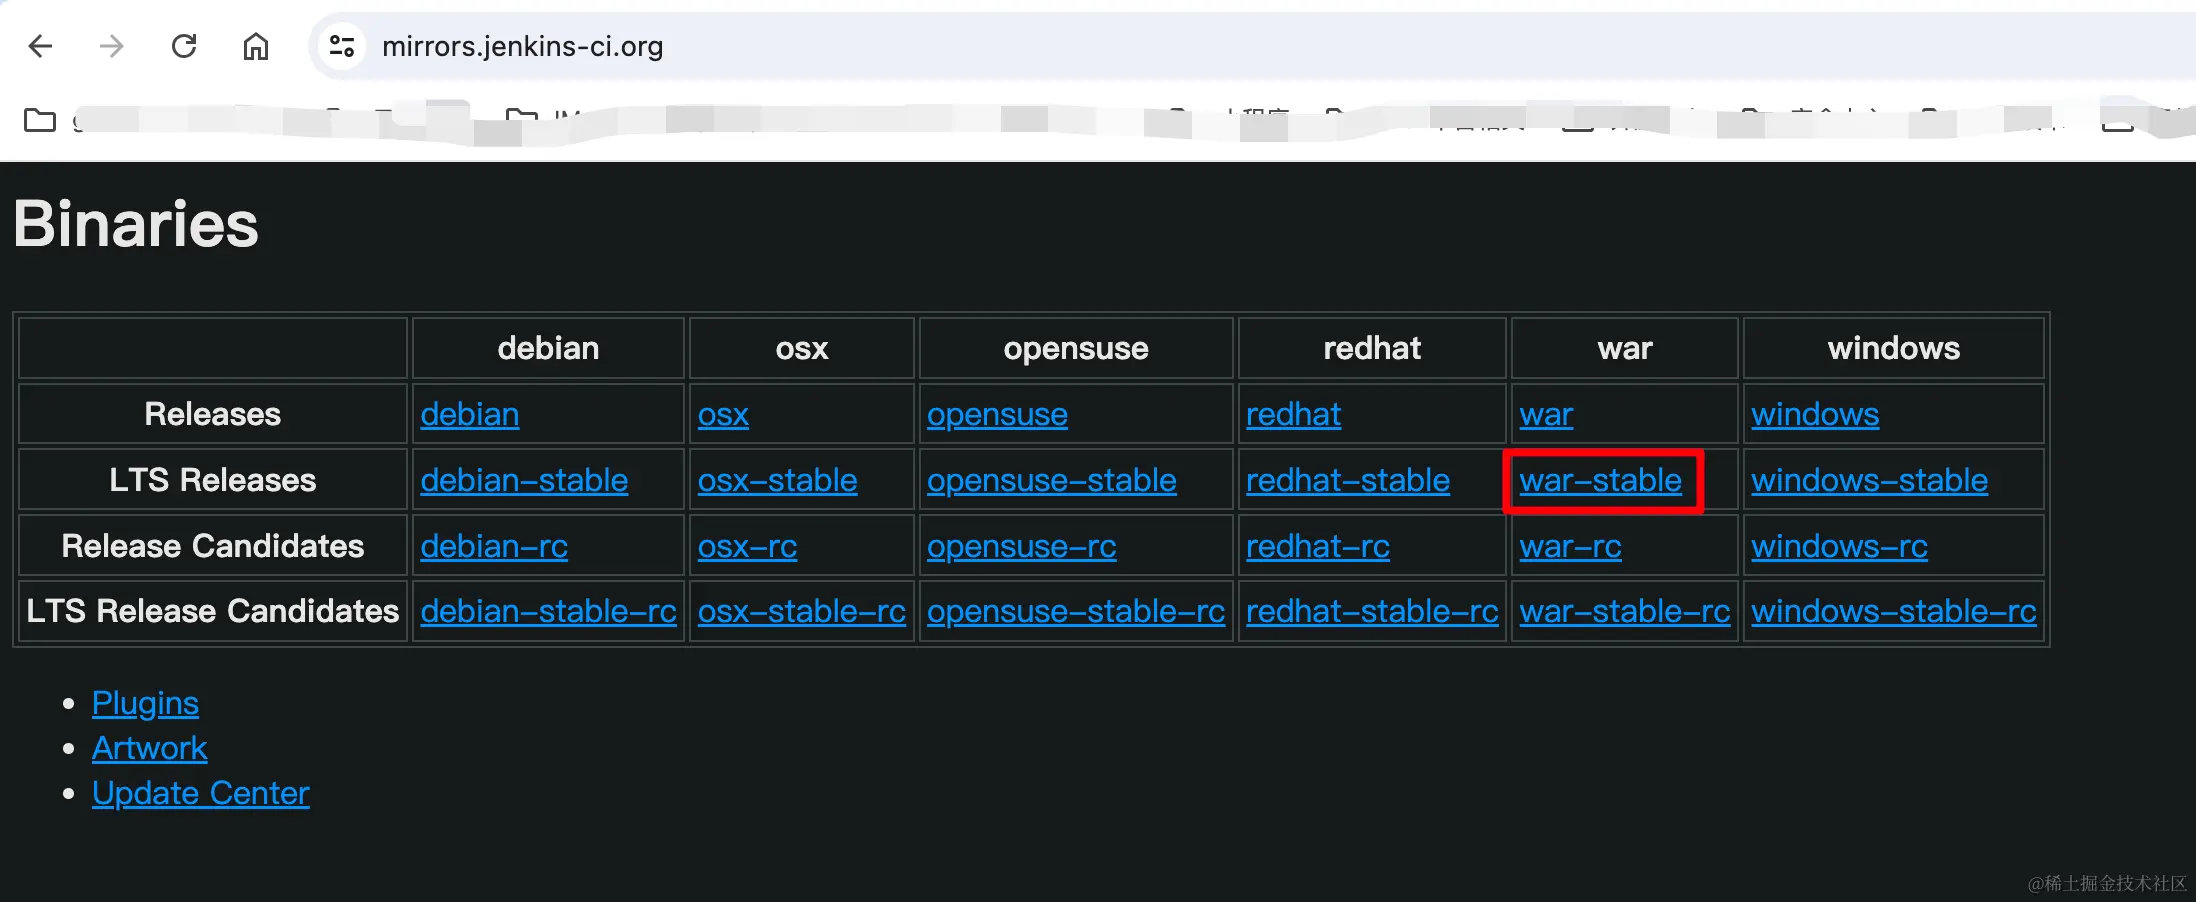This screenshot has width=2196, height=902.
Task: Open the redhat link in Releases row
Action: tap(1293, 414)
